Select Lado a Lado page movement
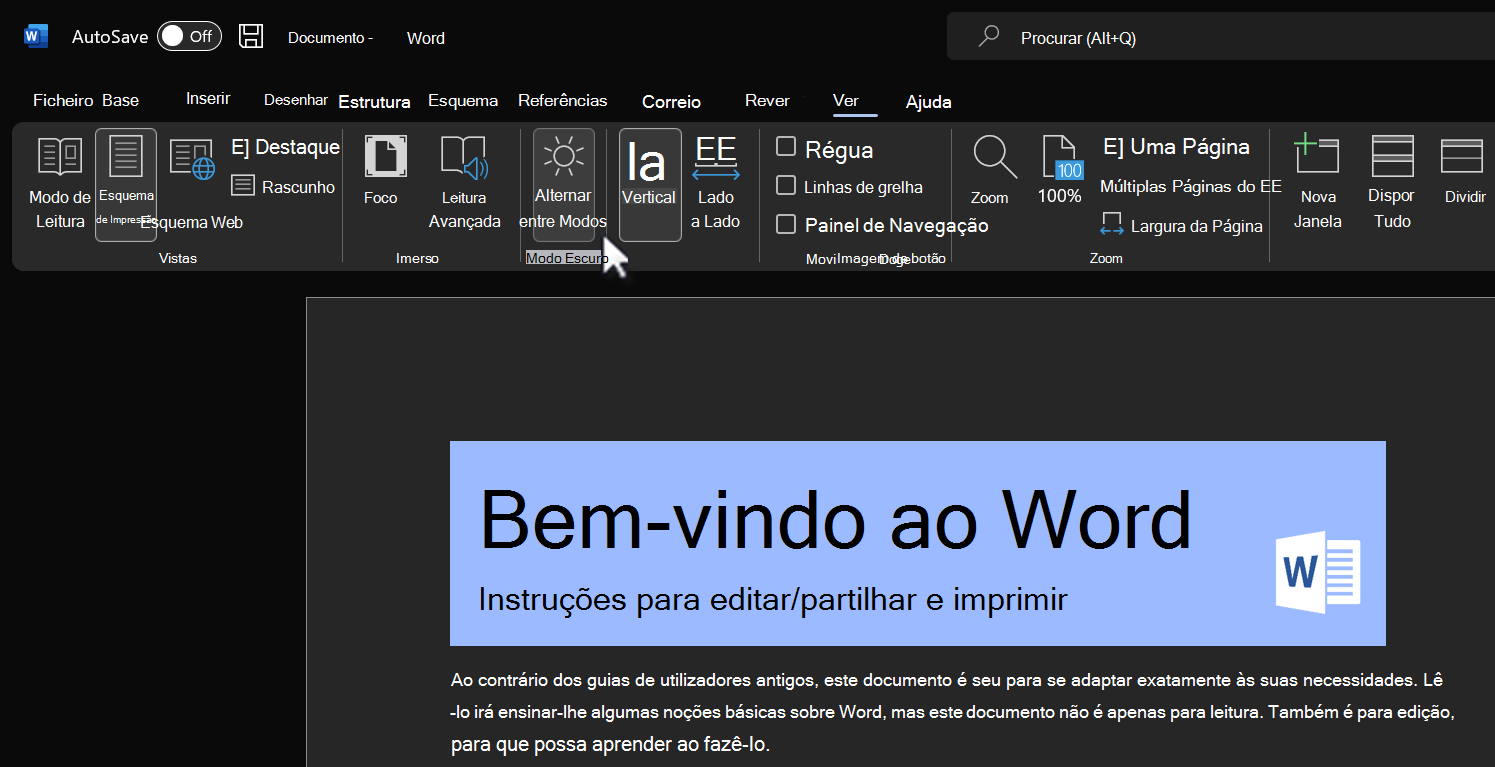This screenshot has height=767, width=1495. tap(716, 183)
